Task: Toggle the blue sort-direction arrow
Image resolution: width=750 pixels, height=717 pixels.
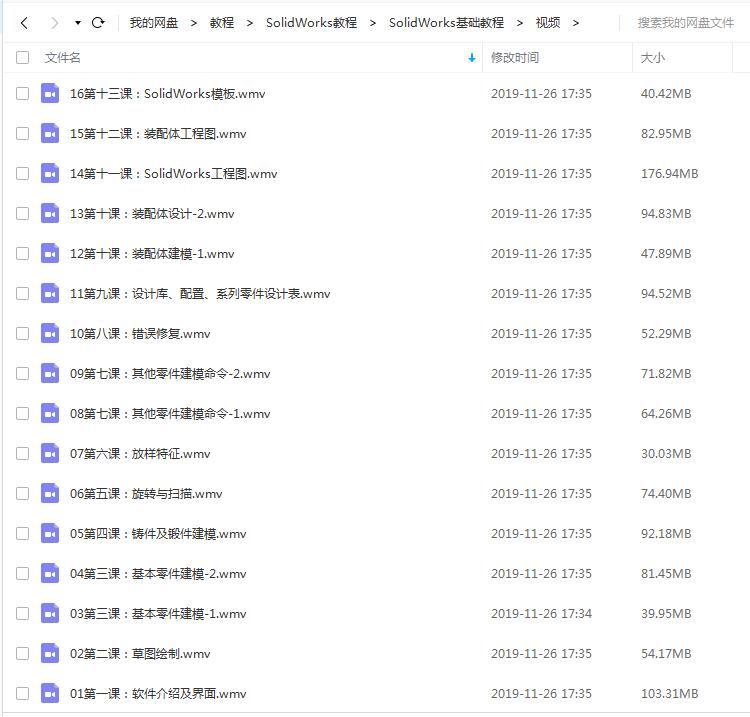Action: click(472, 57)
